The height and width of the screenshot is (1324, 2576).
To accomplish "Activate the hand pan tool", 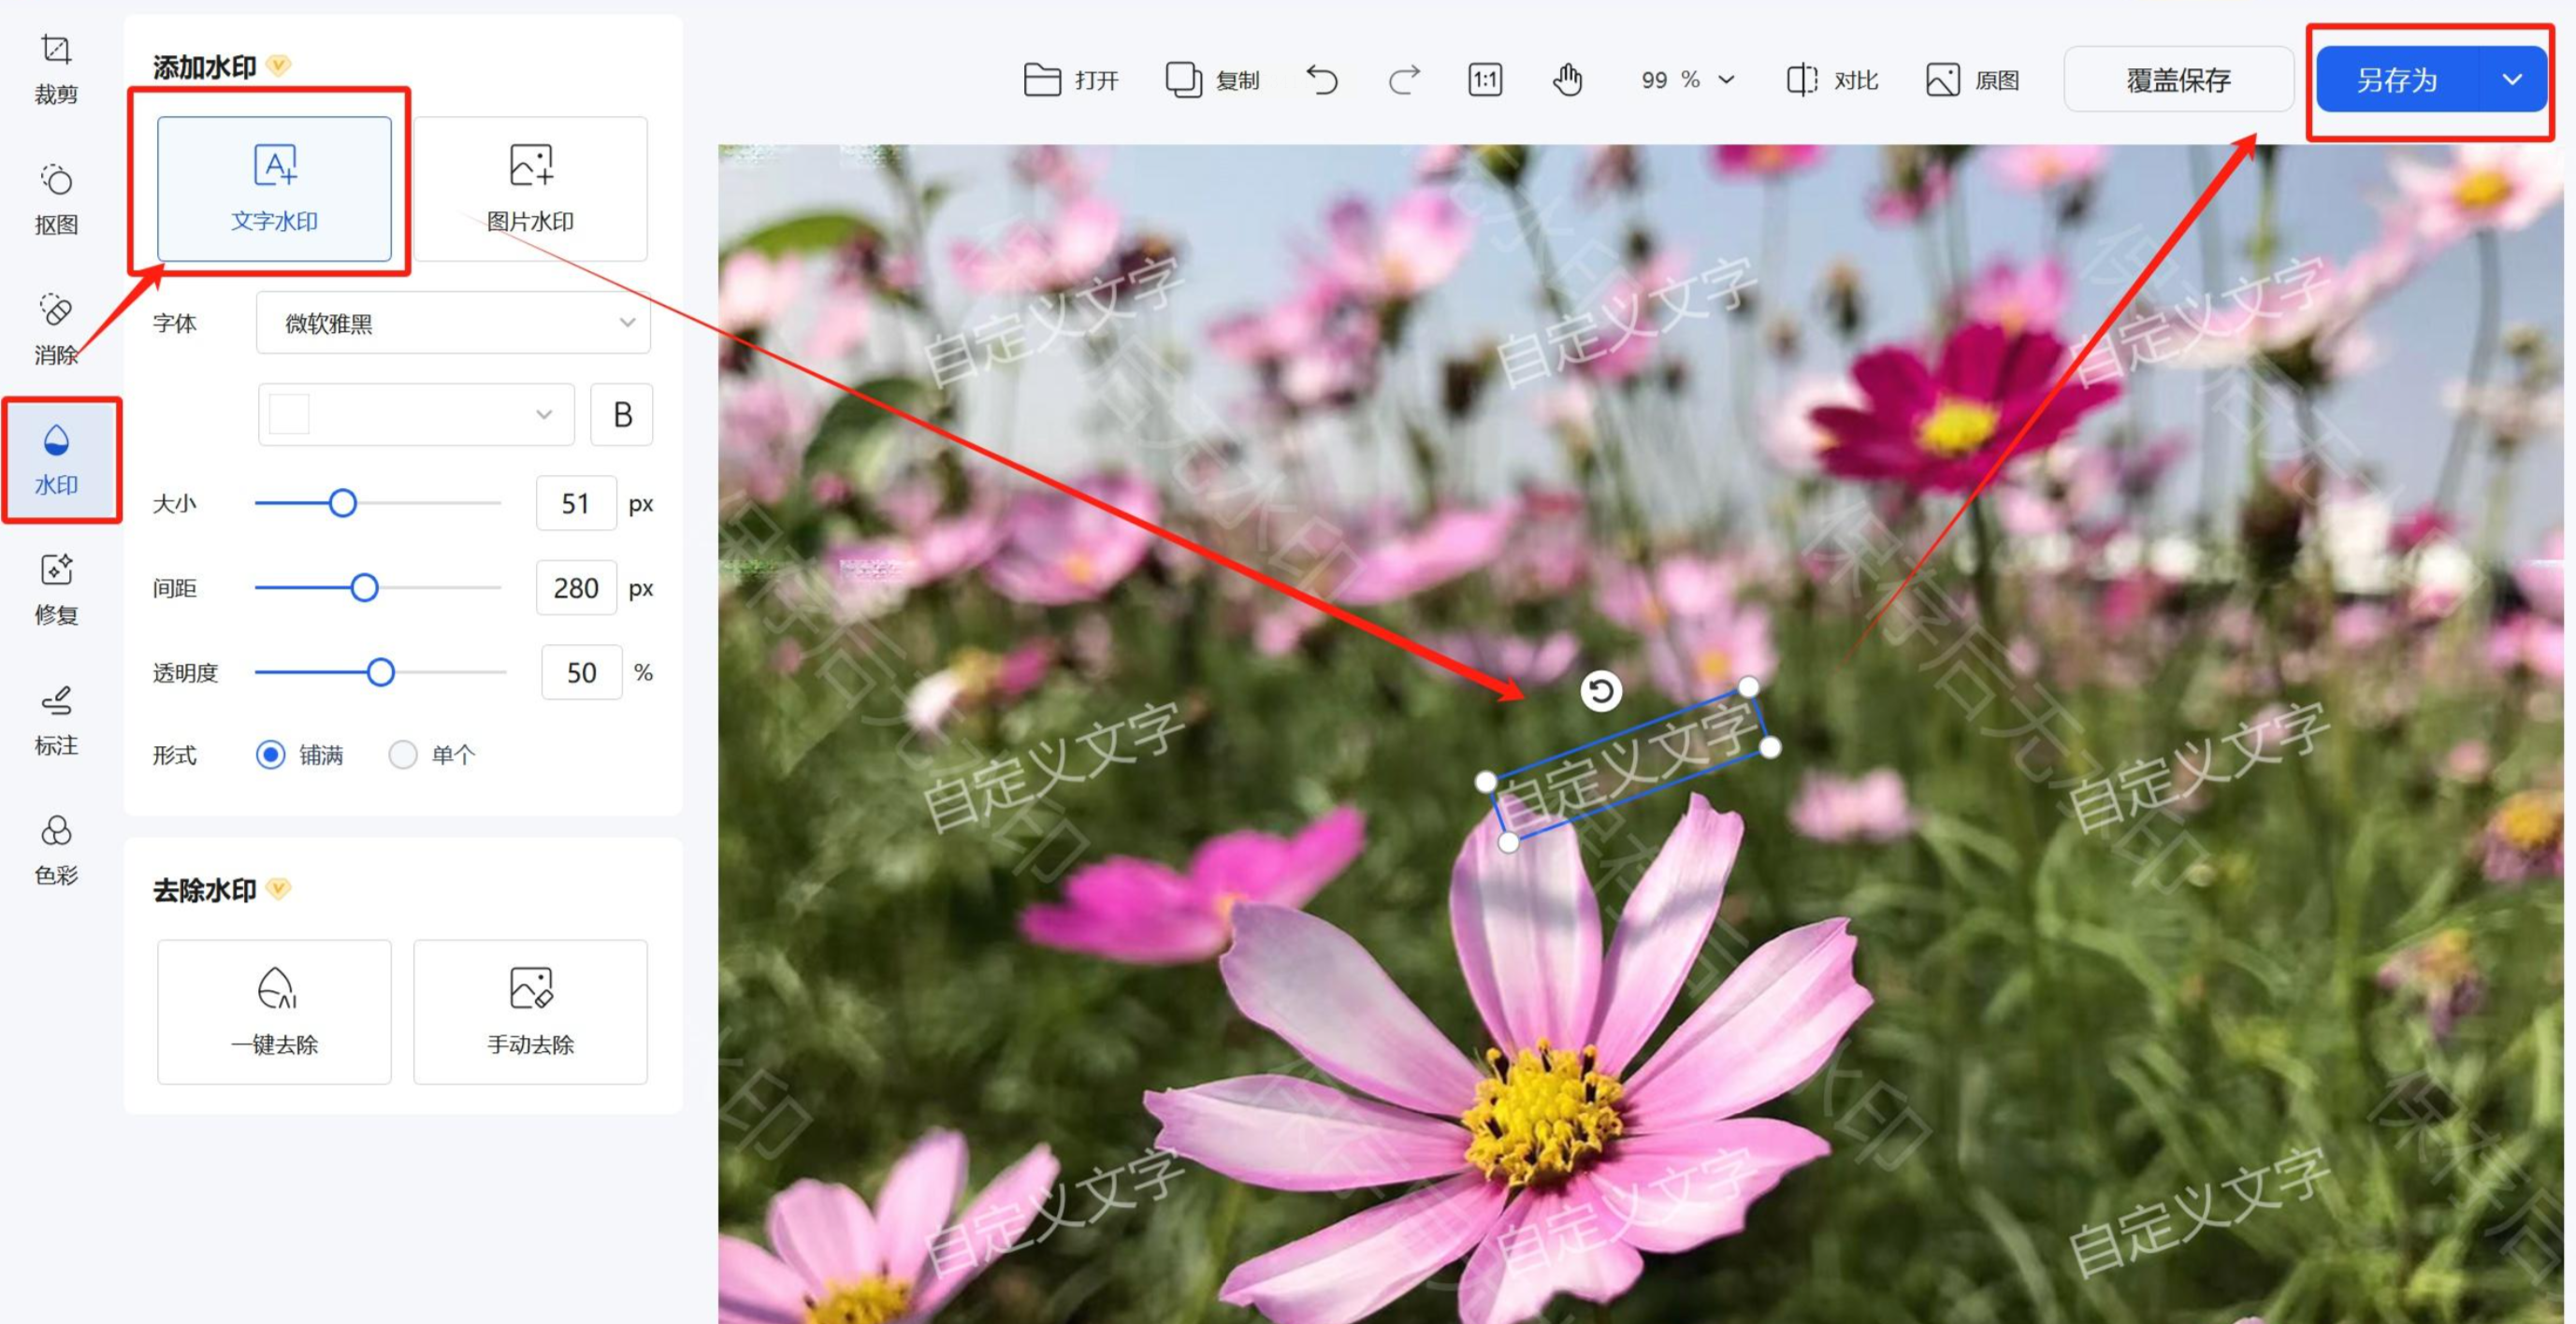I will pyautogui.click(x=1567, y=80).
